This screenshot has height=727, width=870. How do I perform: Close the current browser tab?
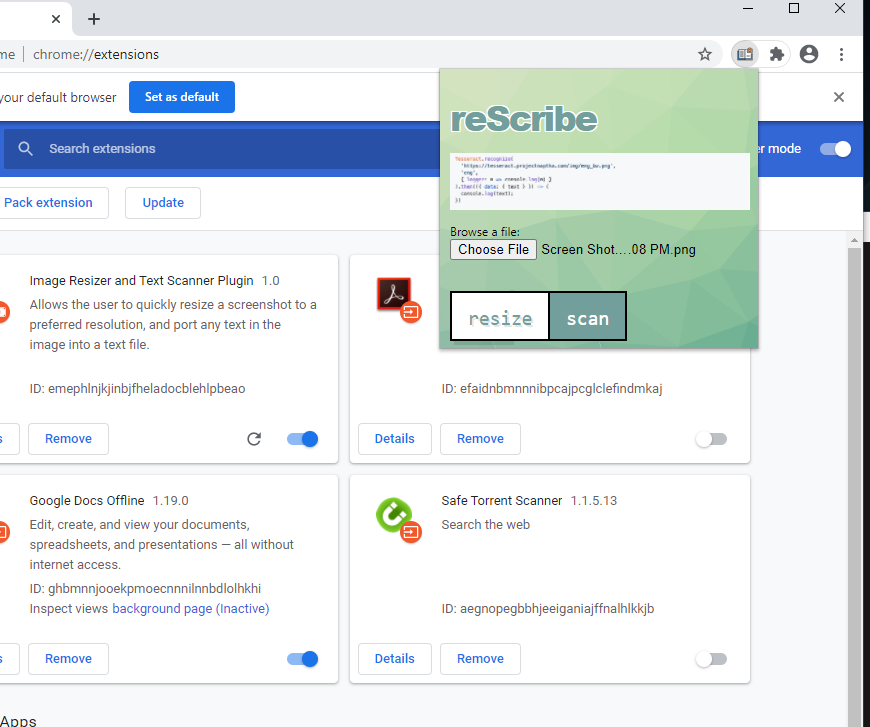tap(56, 19)
